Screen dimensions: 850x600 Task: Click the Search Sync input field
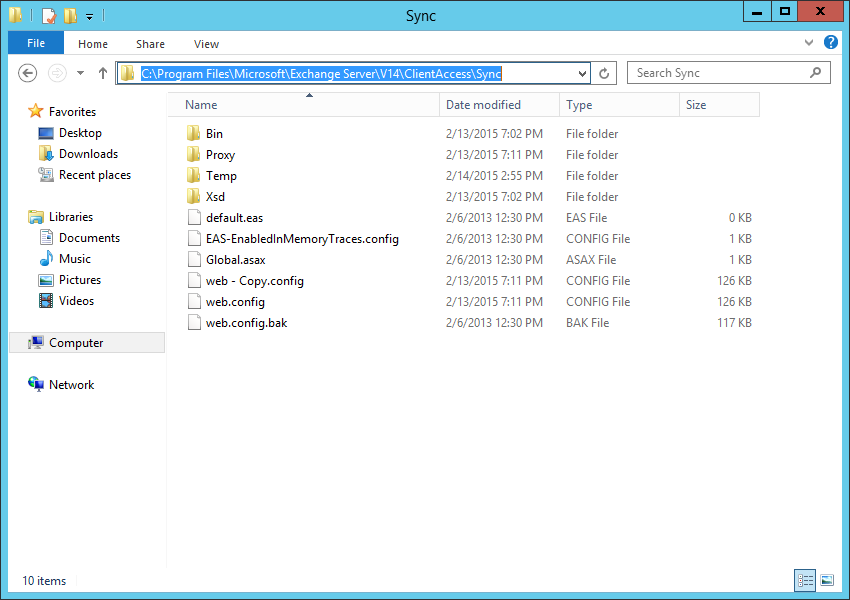point(720,73)
